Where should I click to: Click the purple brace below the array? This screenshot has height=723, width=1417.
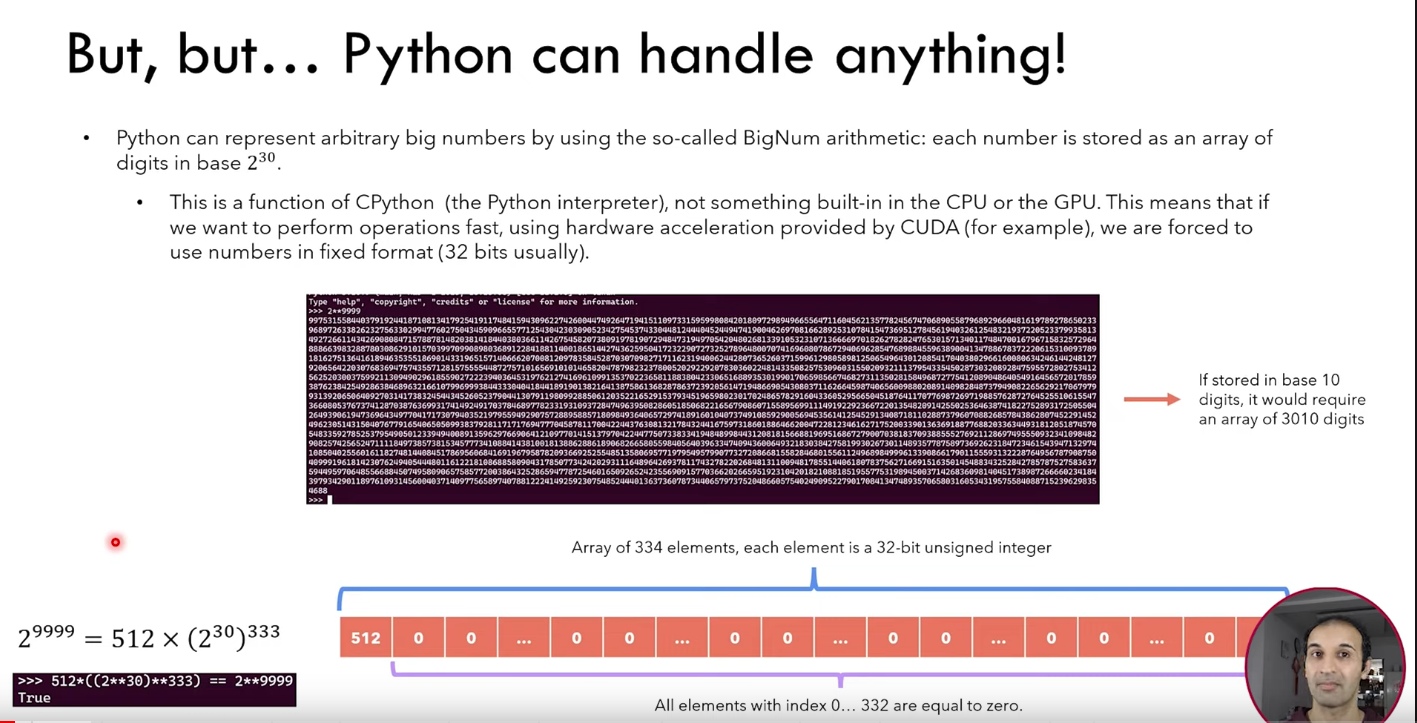(x=838, y=672)
